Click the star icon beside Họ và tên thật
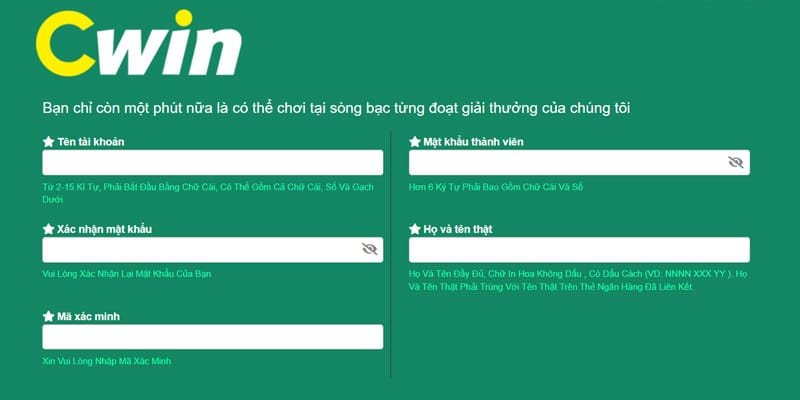The width and height of the screenshot is (800, 400). click(415, 229)
